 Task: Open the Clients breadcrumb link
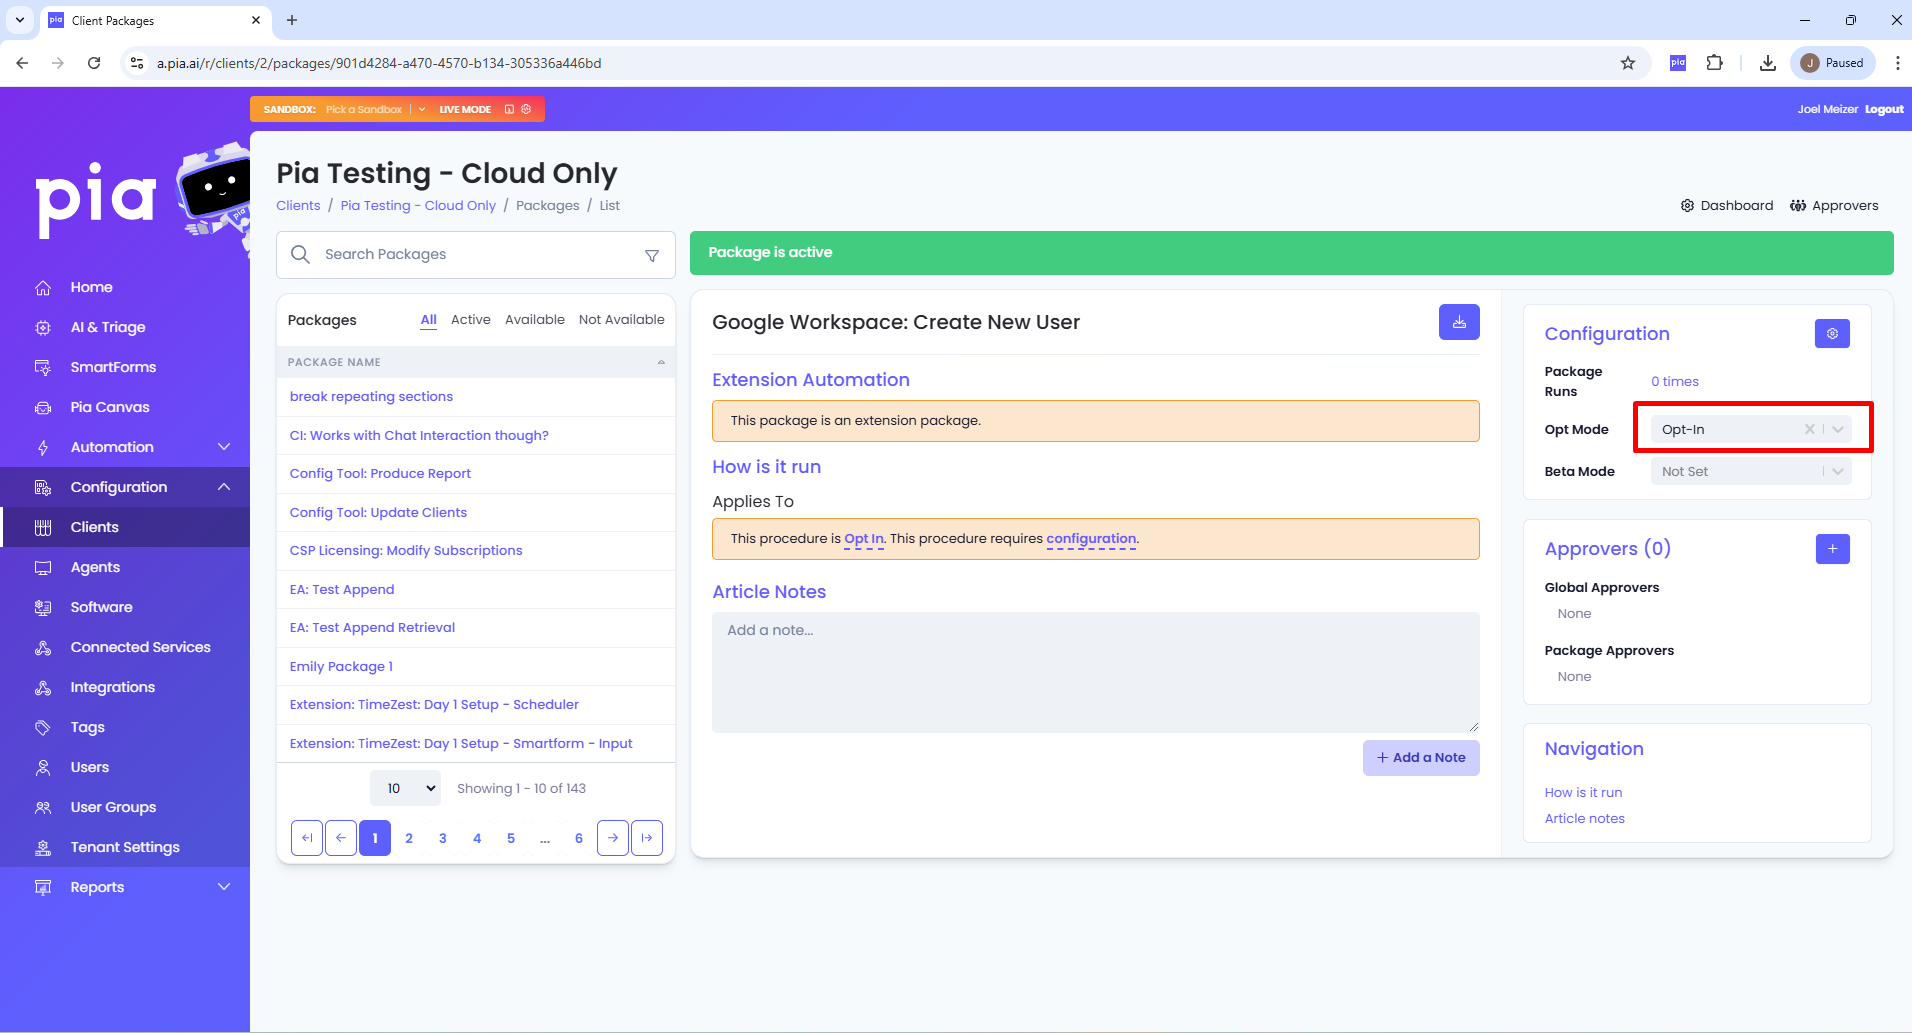coord(298,206)
